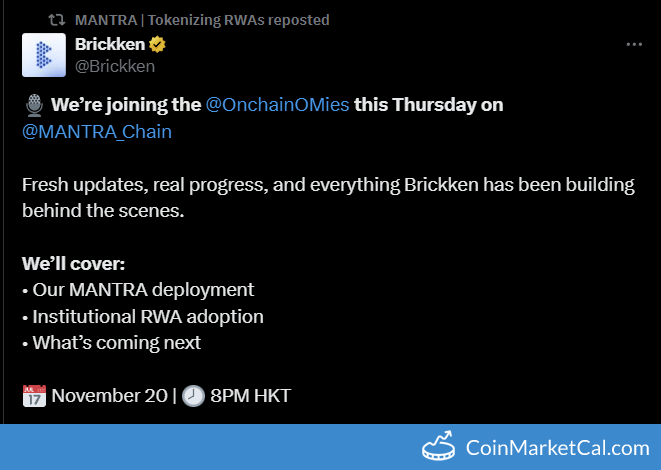Click the gold verified badge
This screenshot has height=470, width=661.
click(x=158, y=45)
